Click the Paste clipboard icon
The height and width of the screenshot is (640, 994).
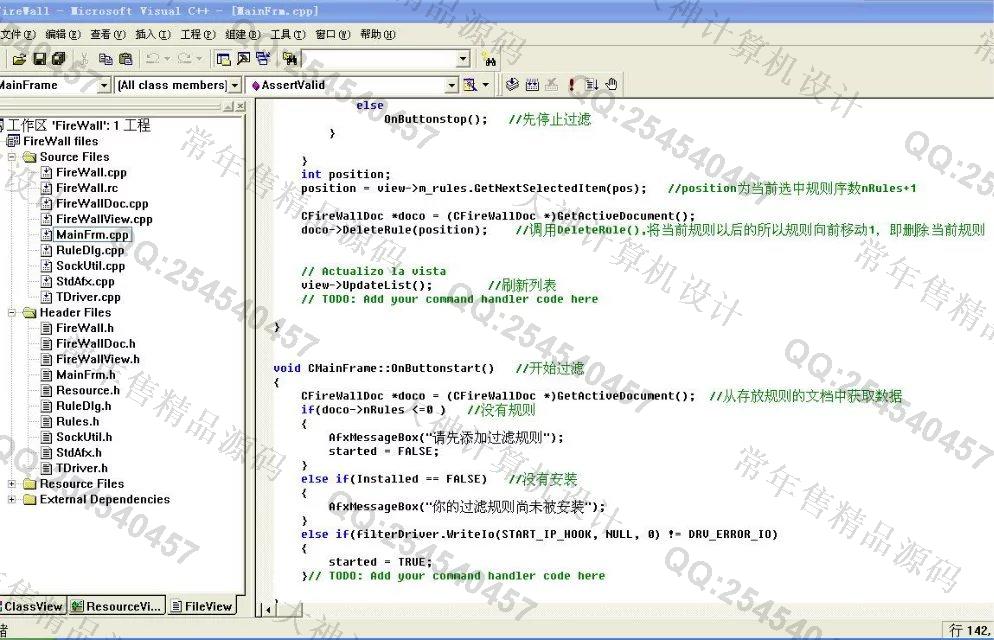click(126, 59)
